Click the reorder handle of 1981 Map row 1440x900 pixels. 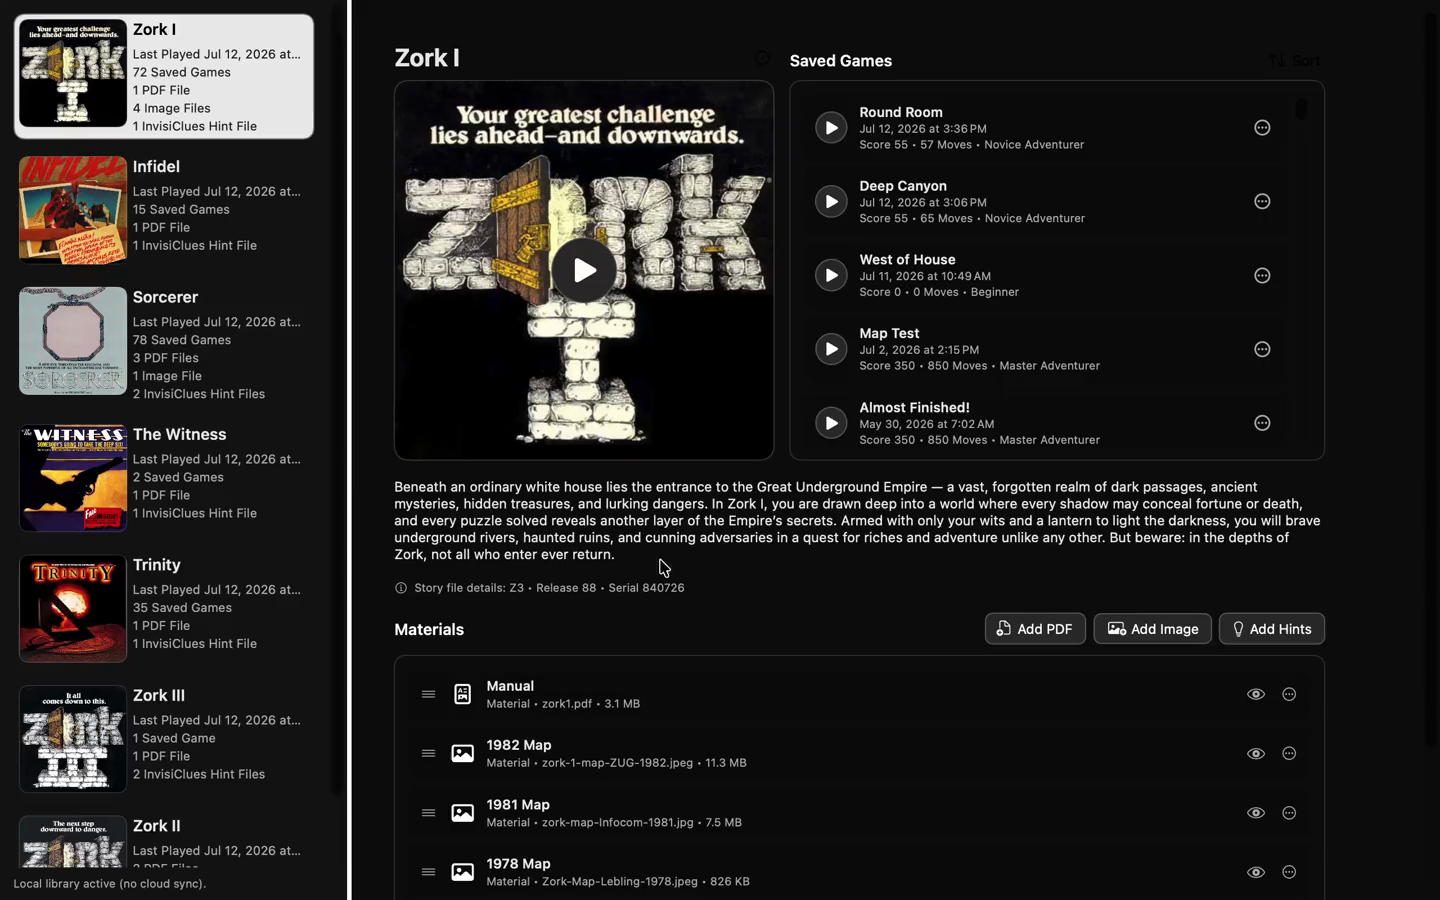pos(428,813)
